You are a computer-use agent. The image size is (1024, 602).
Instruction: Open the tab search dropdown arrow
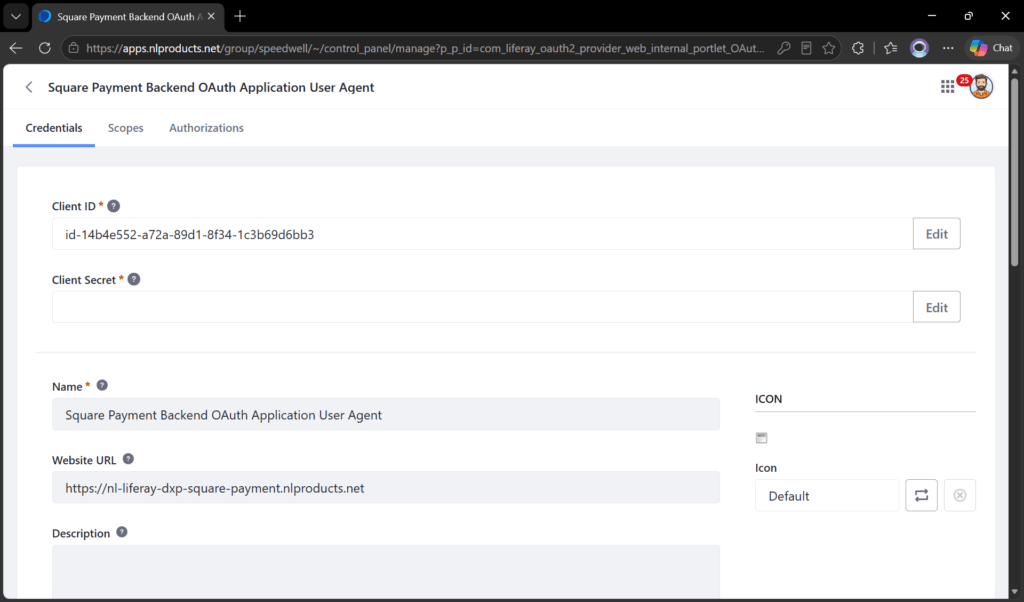(16, 16)
